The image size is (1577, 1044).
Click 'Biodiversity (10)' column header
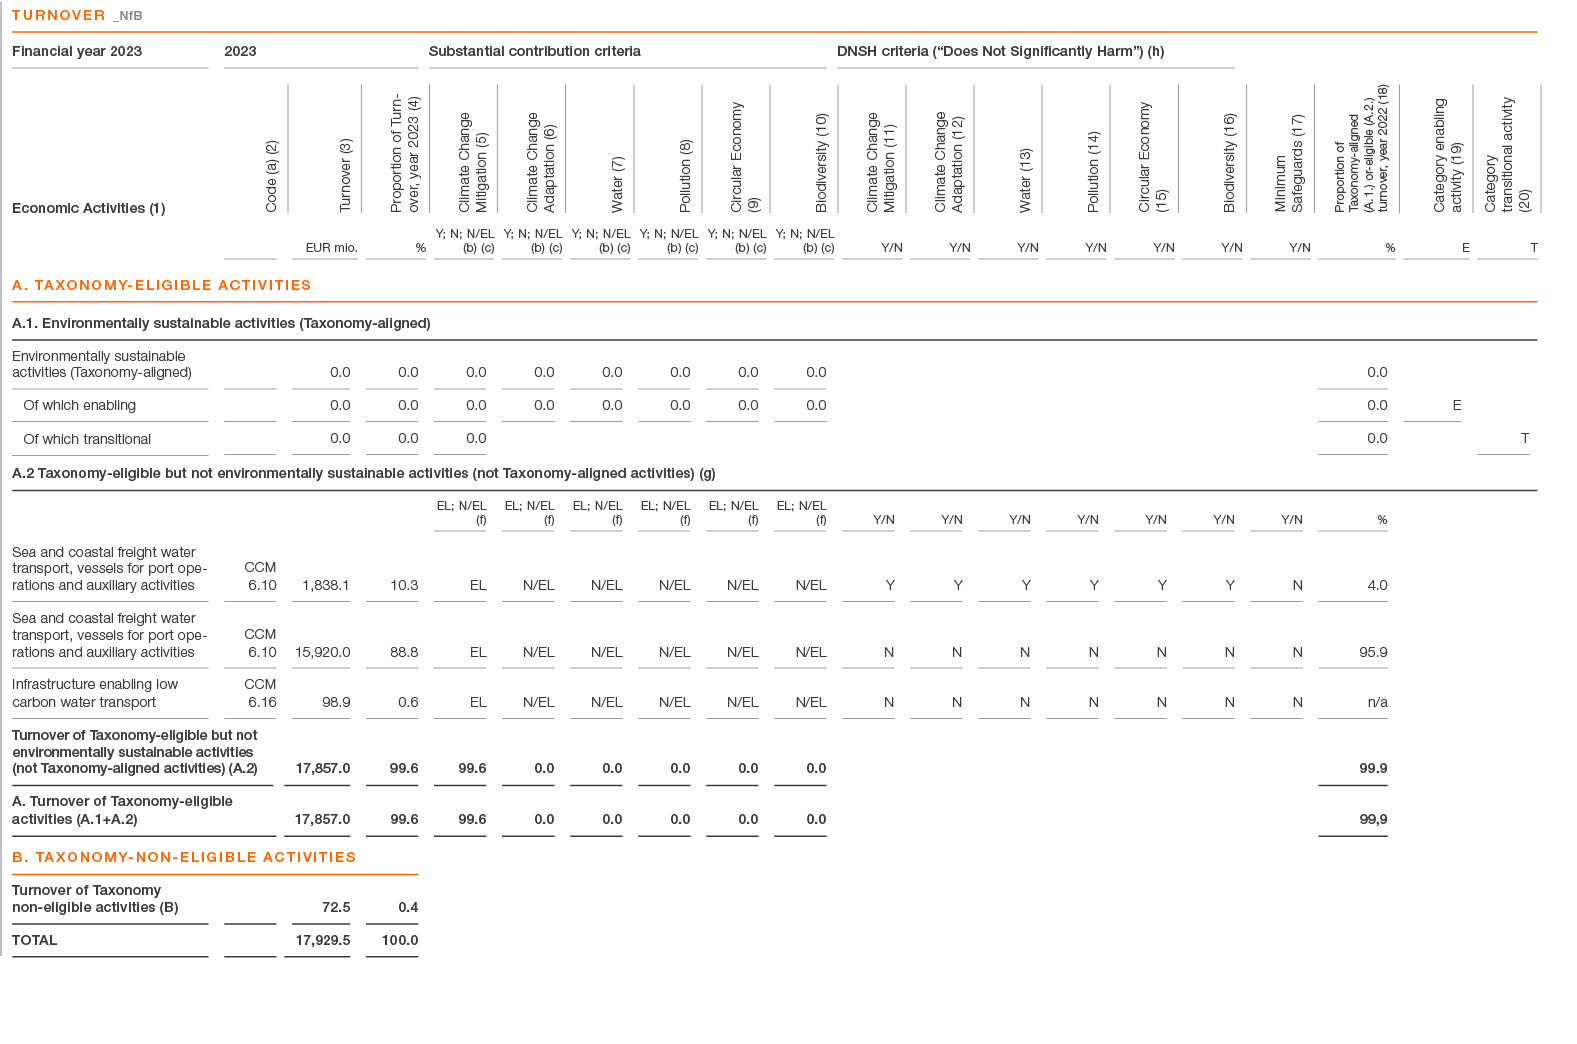coord(821,163)
